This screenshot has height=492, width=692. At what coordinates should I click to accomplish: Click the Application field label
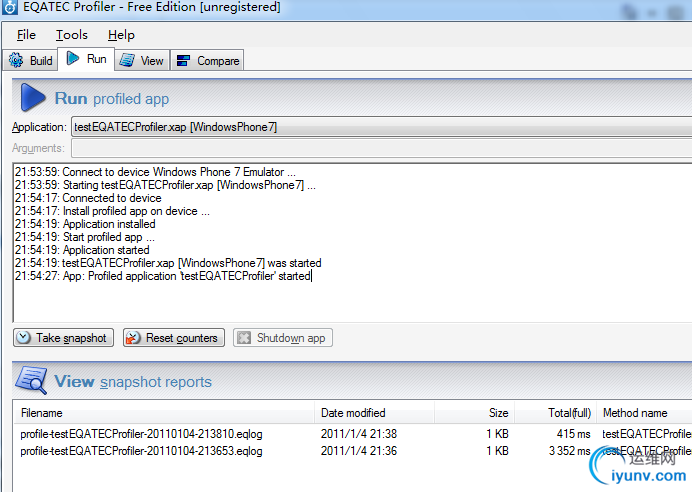coord(39,127)
